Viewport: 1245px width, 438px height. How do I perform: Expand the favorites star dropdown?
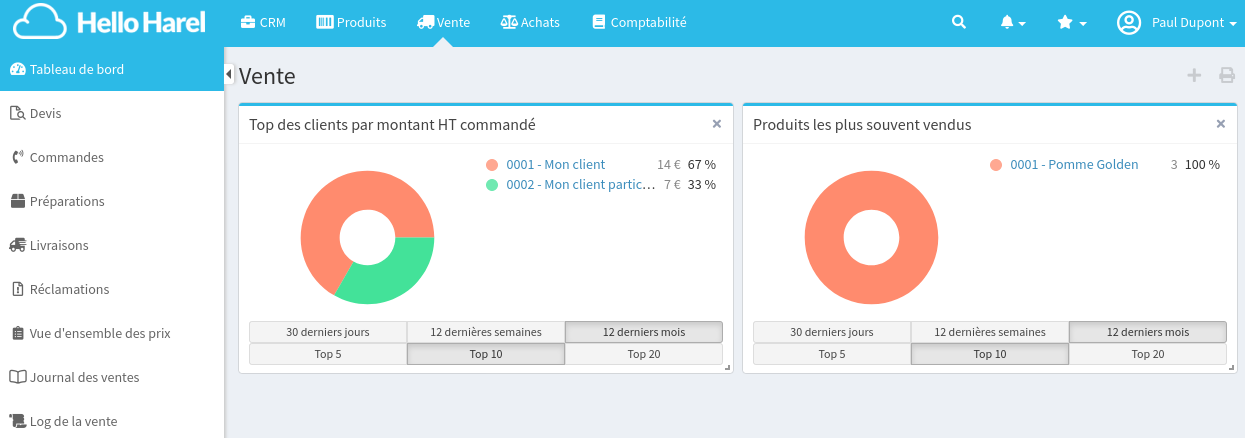coord(1071,22)
